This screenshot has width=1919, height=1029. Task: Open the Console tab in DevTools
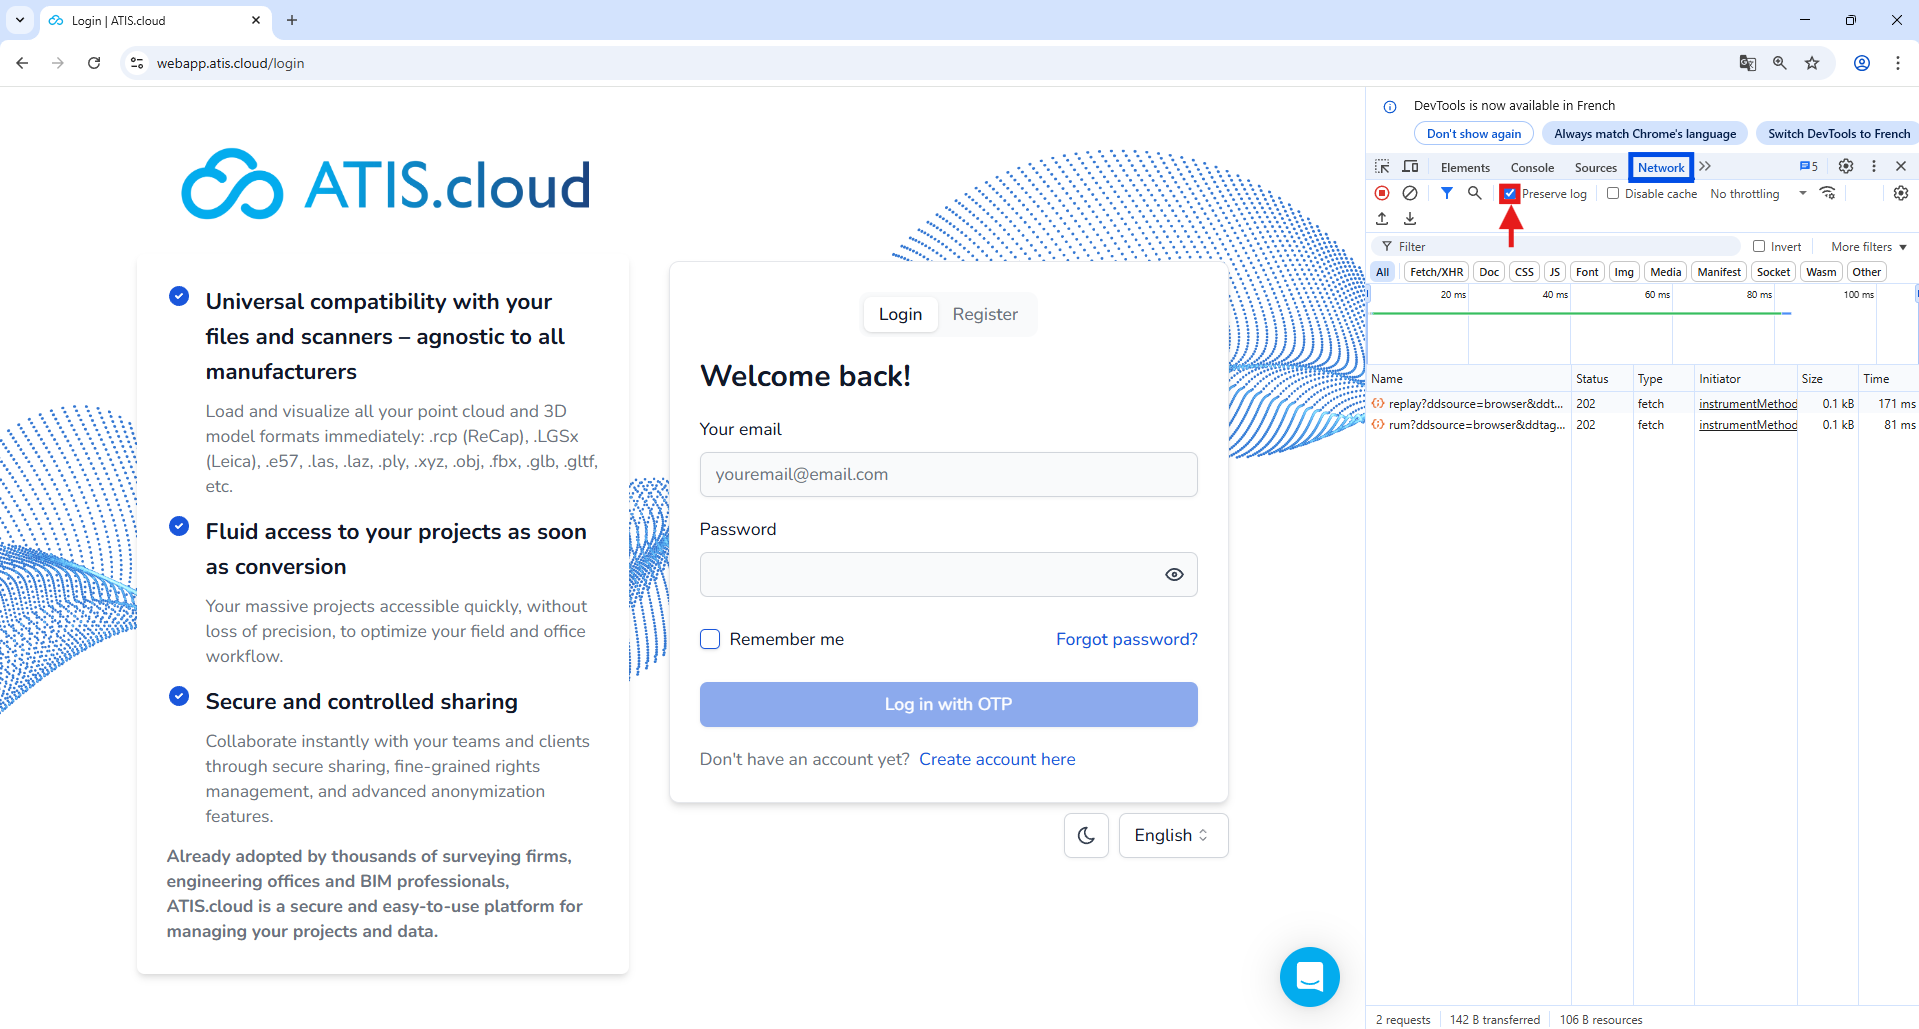(x=1532, y=168)
